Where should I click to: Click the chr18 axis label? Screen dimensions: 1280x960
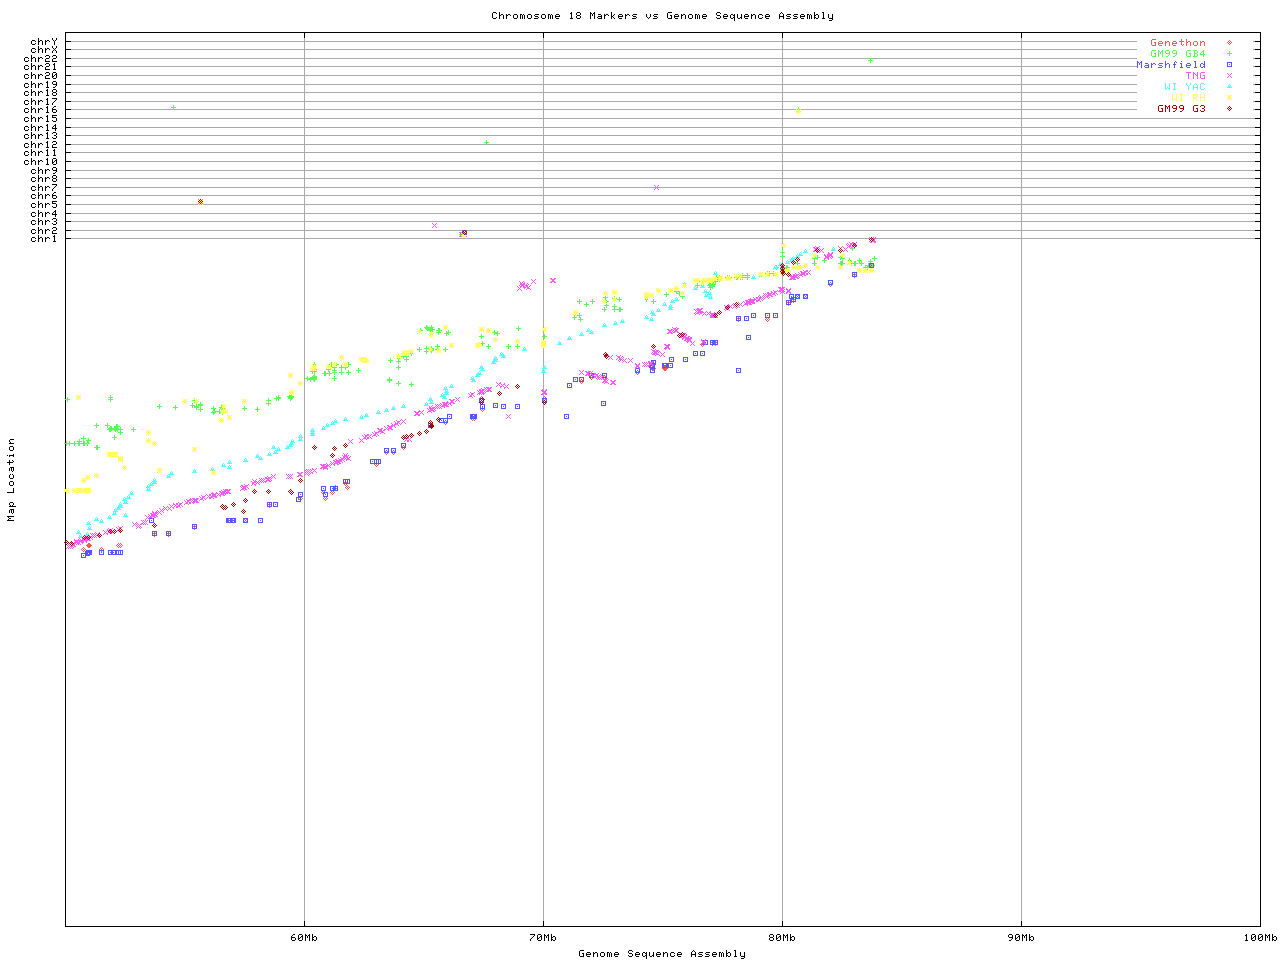click(41, 93)
